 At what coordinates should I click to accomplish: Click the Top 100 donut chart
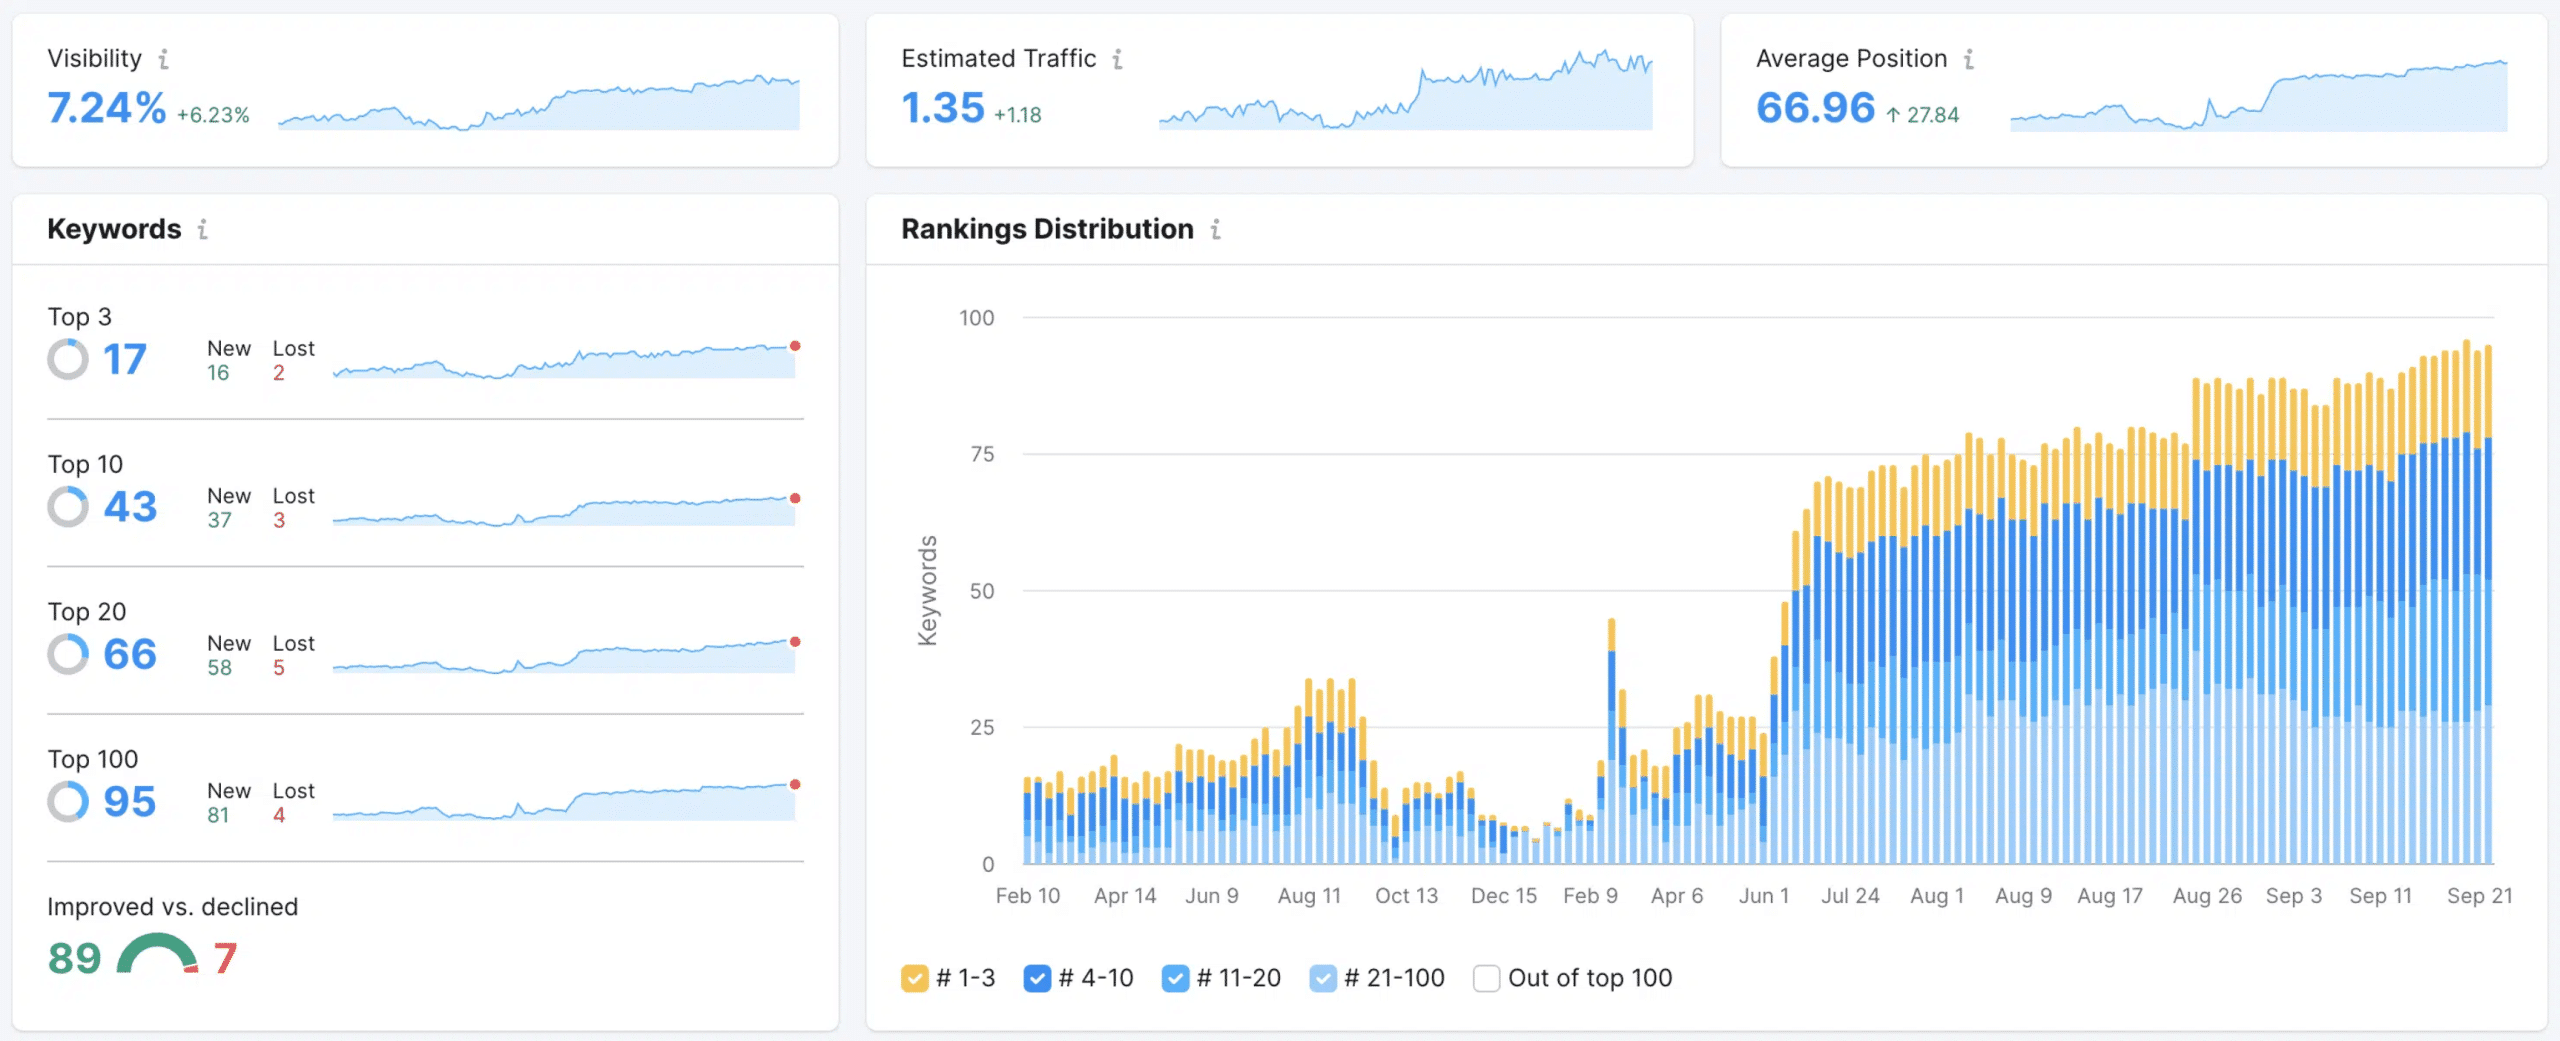tap(68, 801)
